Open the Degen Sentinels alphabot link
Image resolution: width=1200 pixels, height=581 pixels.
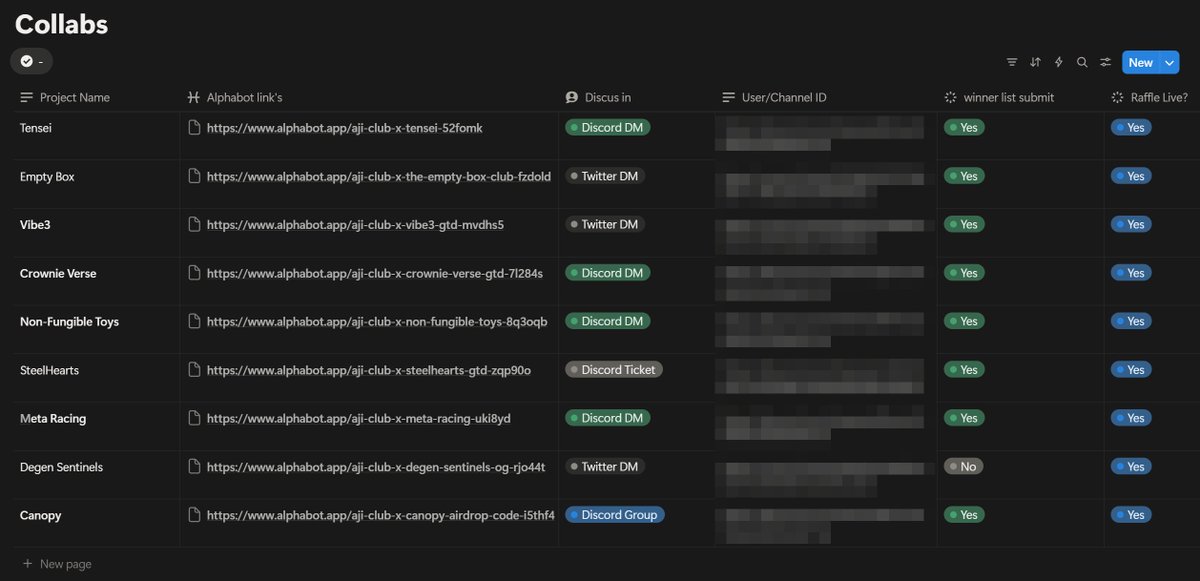[x=376, y=467]
